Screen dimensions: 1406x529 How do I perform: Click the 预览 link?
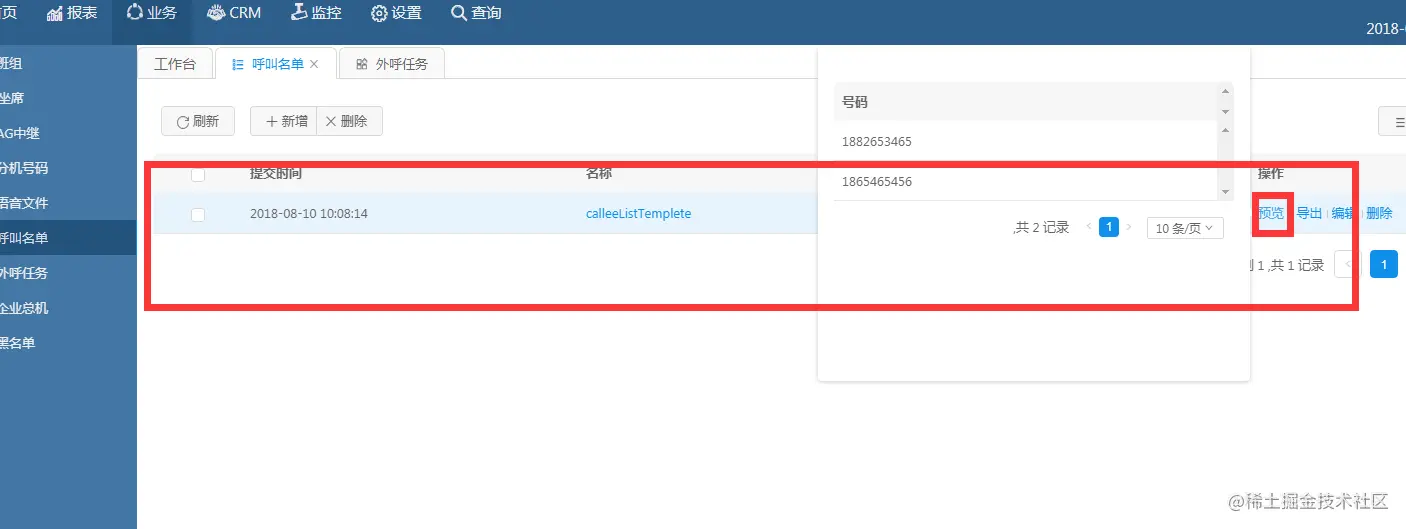click(x=1272, y=213)
